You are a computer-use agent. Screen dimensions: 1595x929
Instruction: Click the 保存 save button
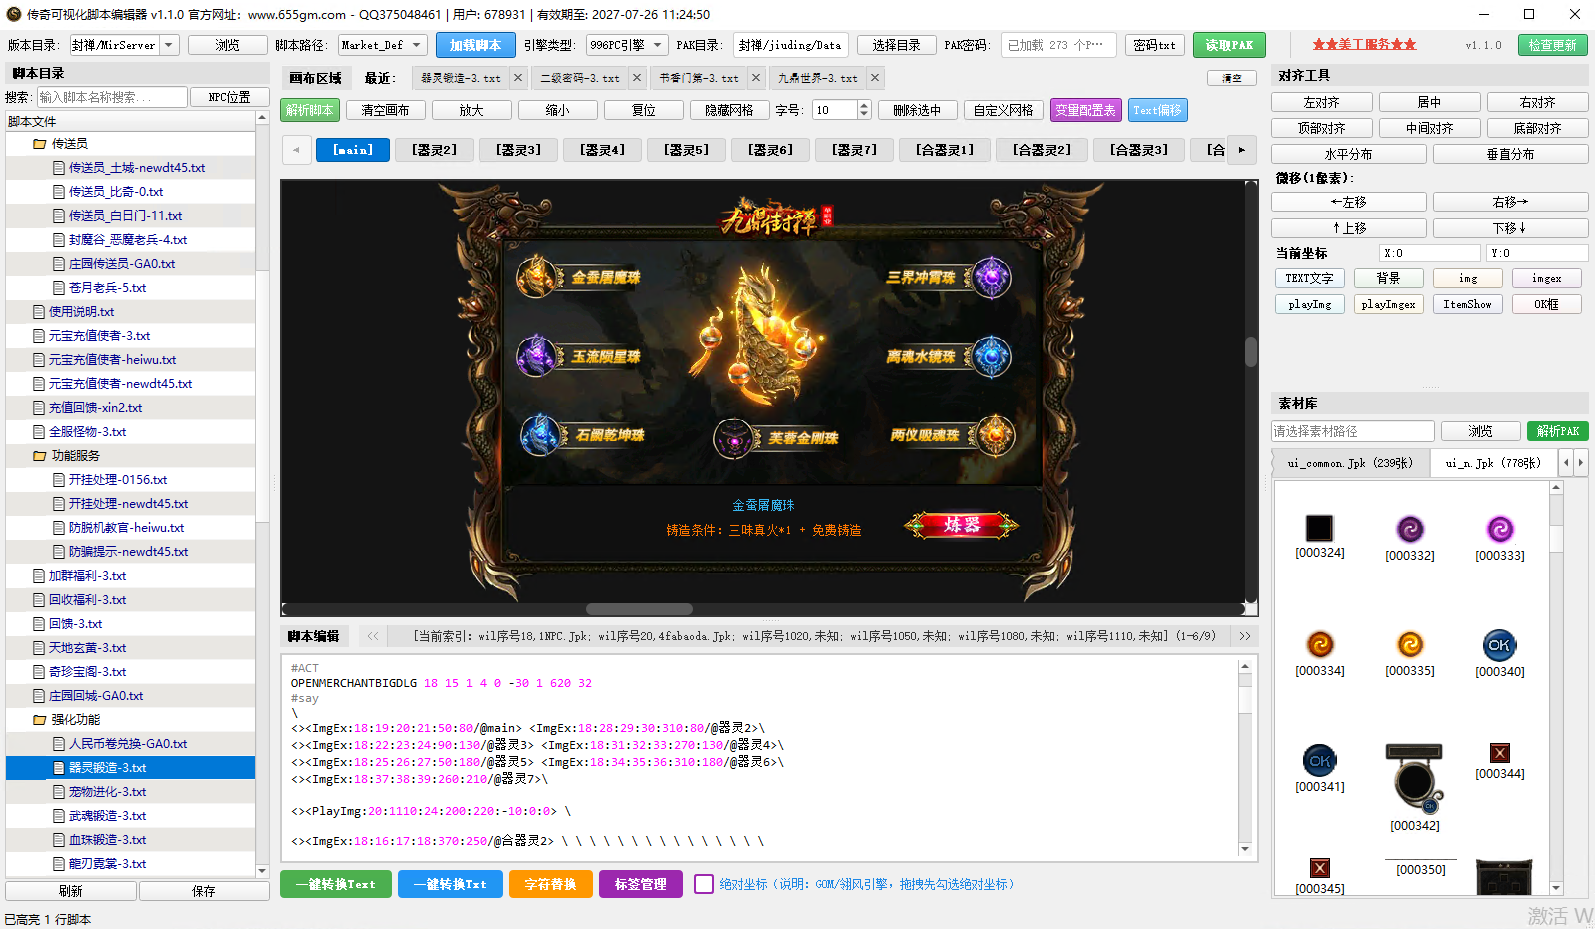[204, 891]
